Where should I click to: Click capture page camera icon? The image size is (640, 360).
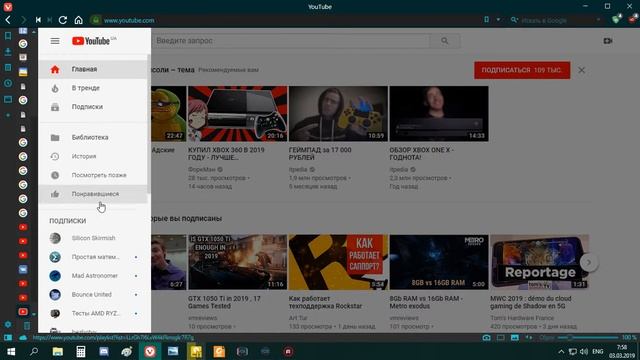487,338
